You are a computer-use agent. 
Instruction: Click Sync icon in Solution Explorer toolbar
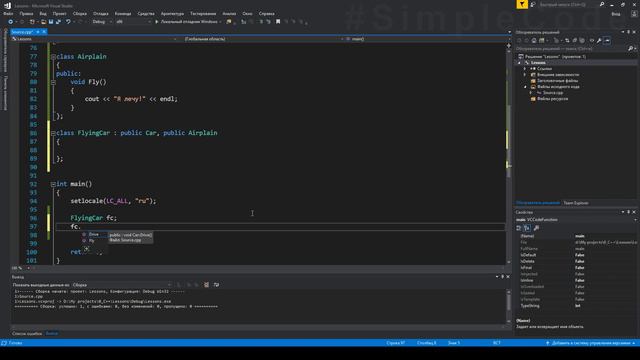tap(567, 40)
